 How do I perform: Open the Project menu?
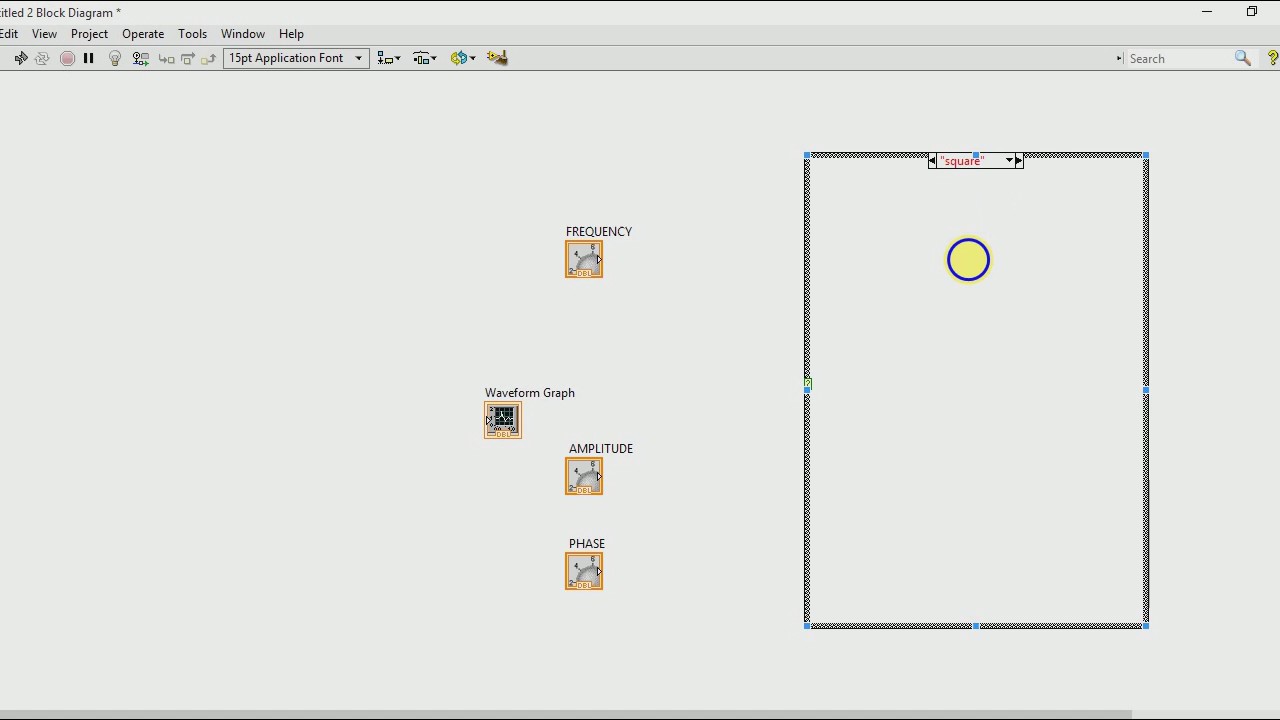[x=89, y=34]
